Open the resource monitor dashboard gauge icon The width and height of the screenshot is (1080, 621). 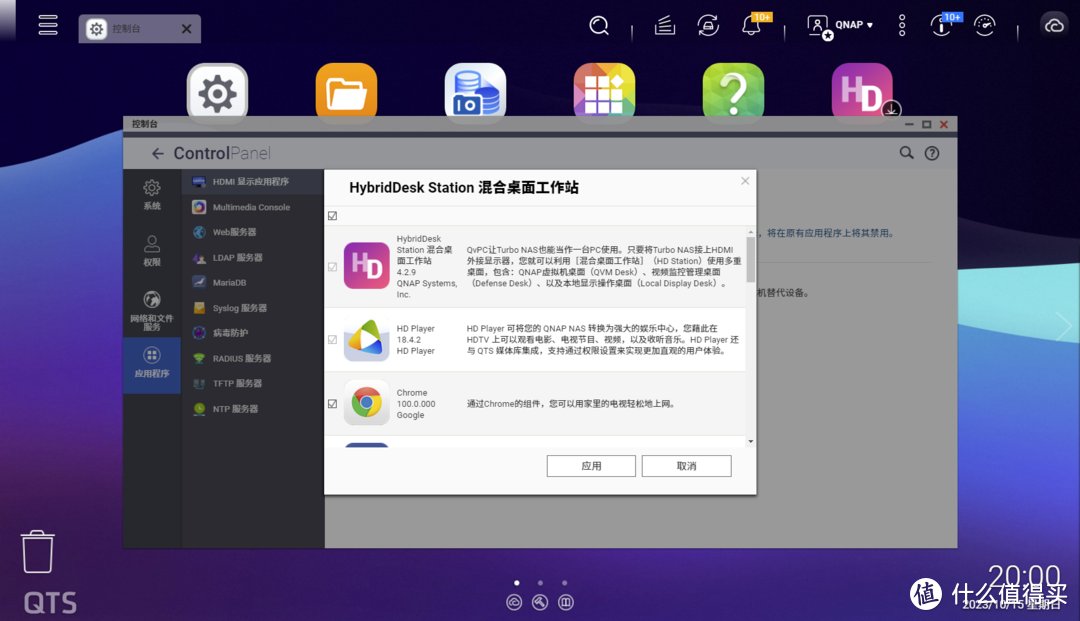(984, 25)
